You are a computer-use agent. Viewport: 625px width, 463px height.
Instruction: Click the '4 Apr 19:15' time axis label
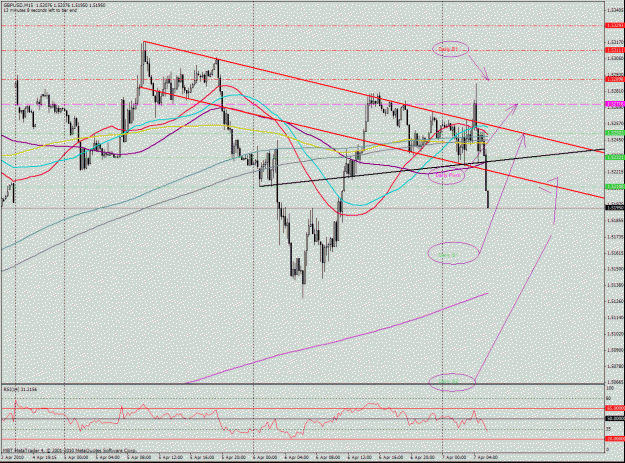45,457
